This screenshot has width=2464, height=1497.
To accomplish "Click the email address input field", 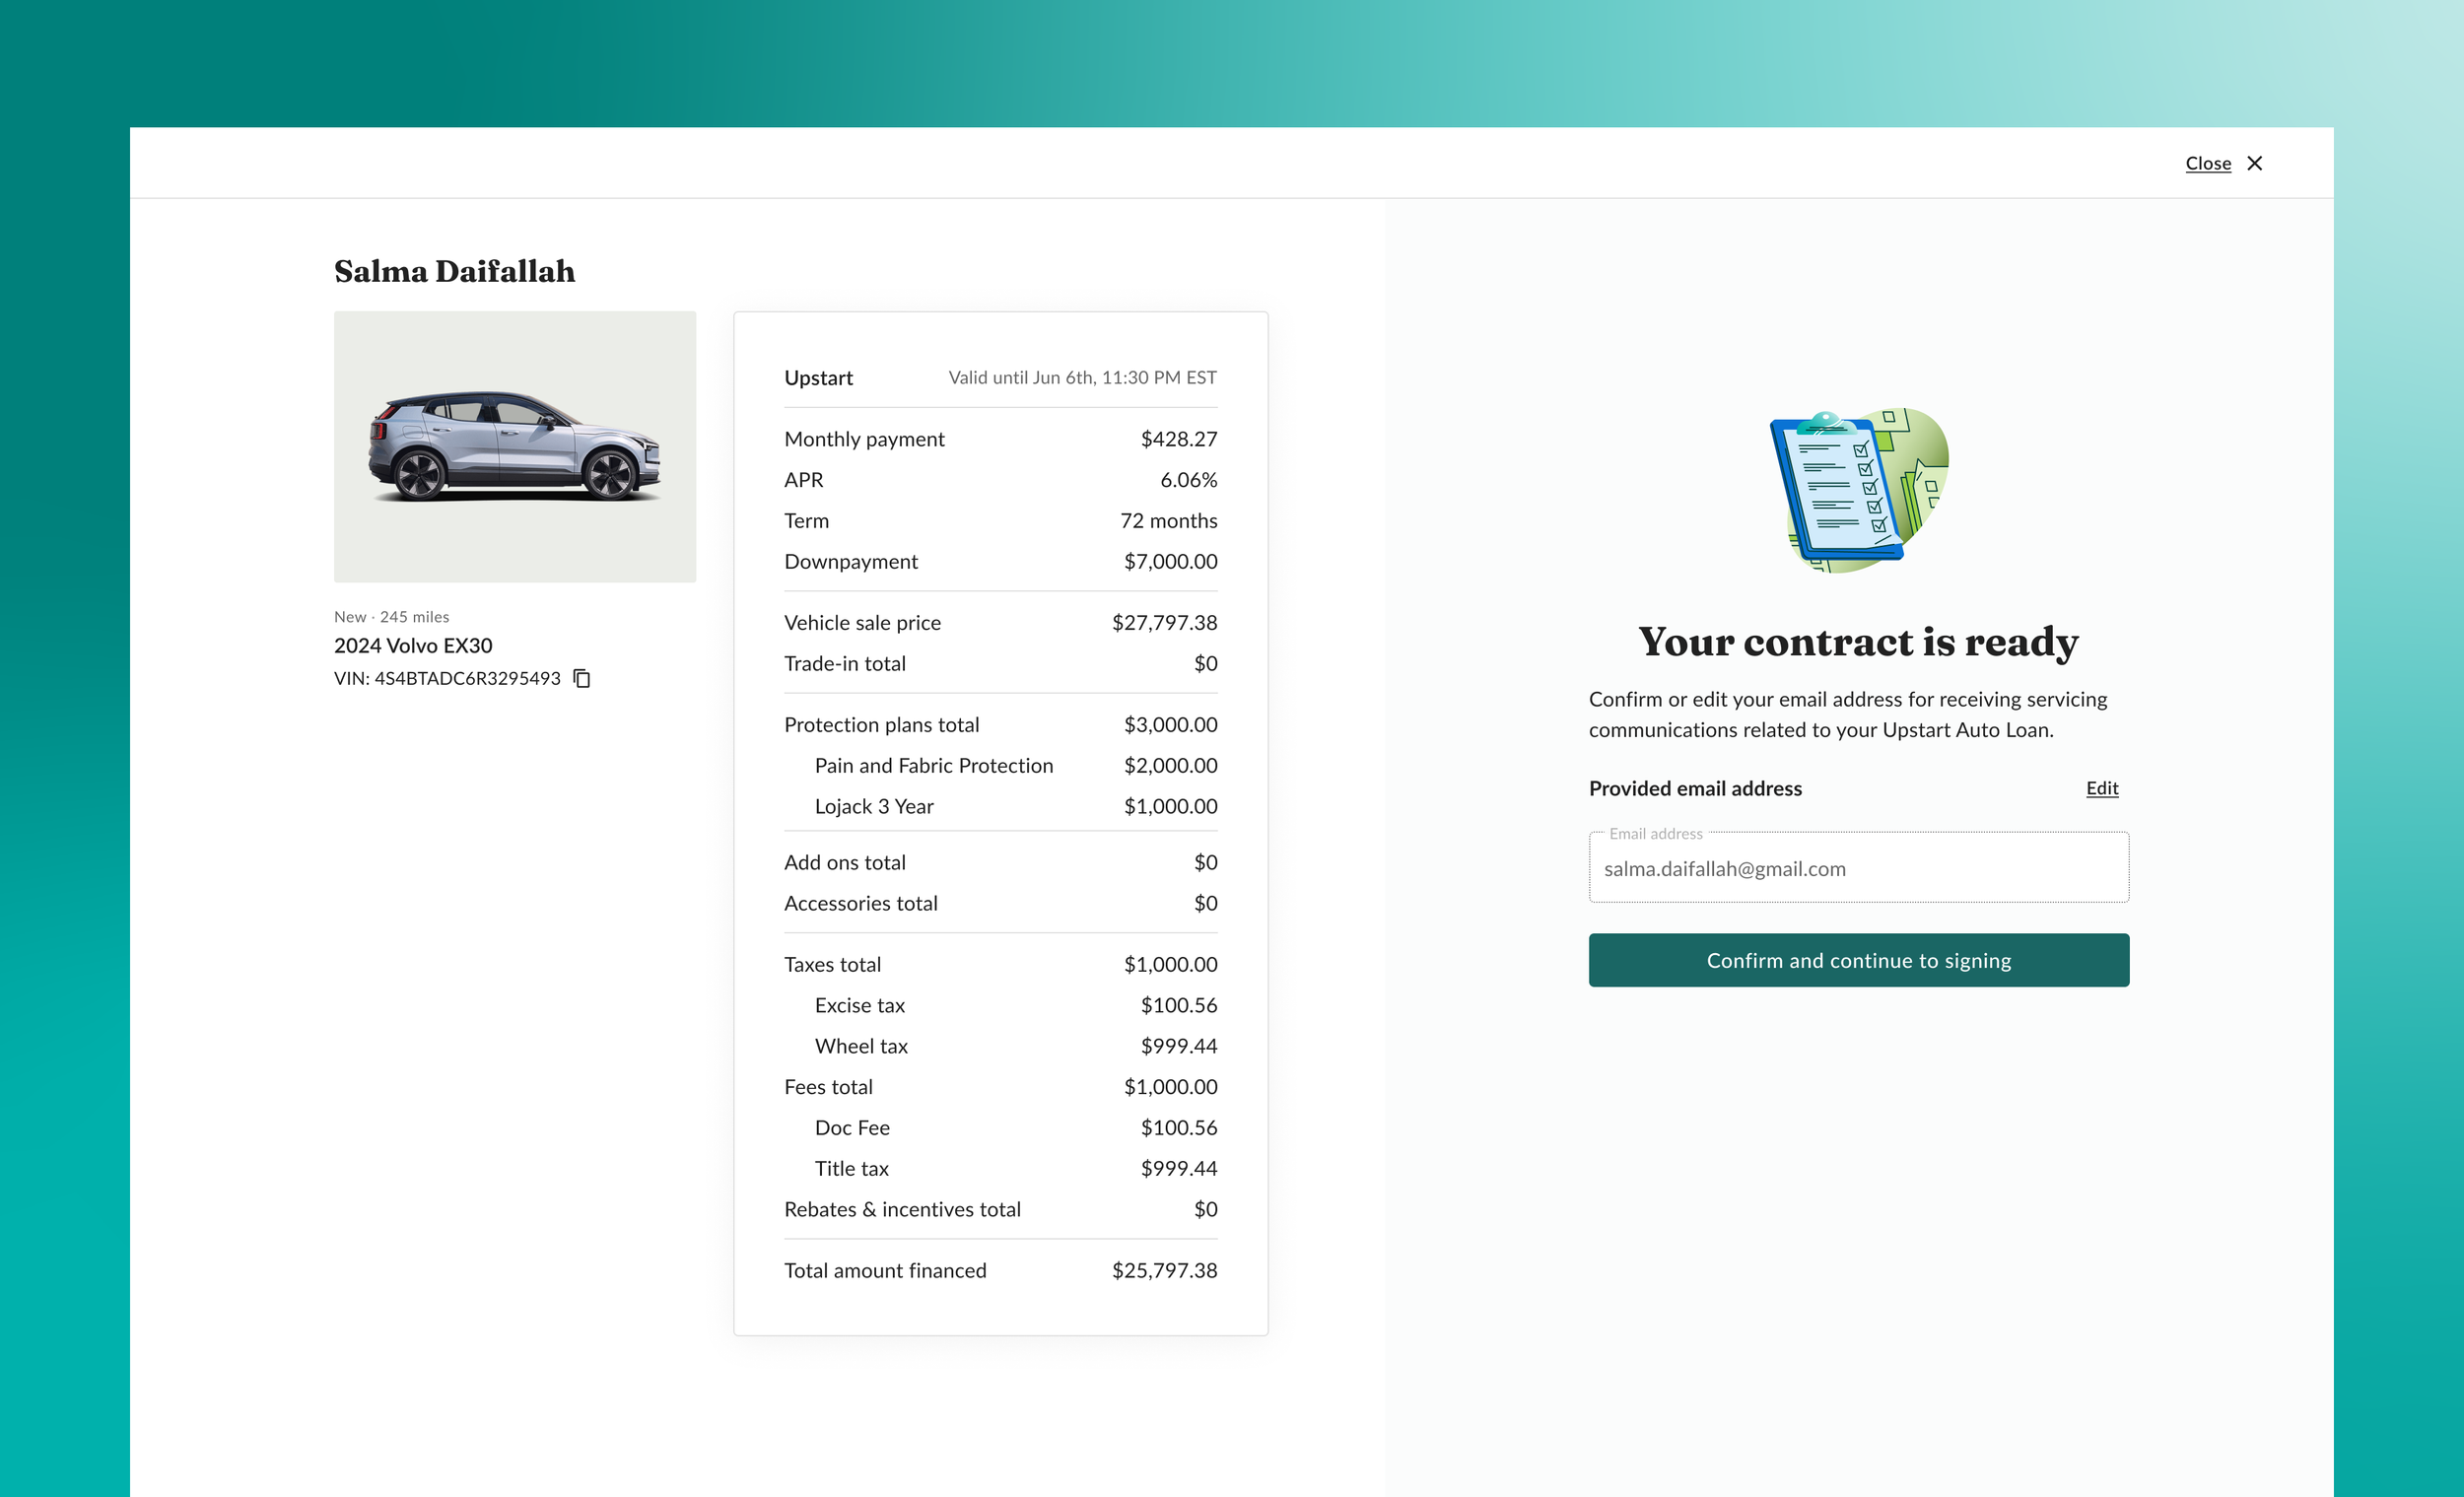I will (1858, 868).
